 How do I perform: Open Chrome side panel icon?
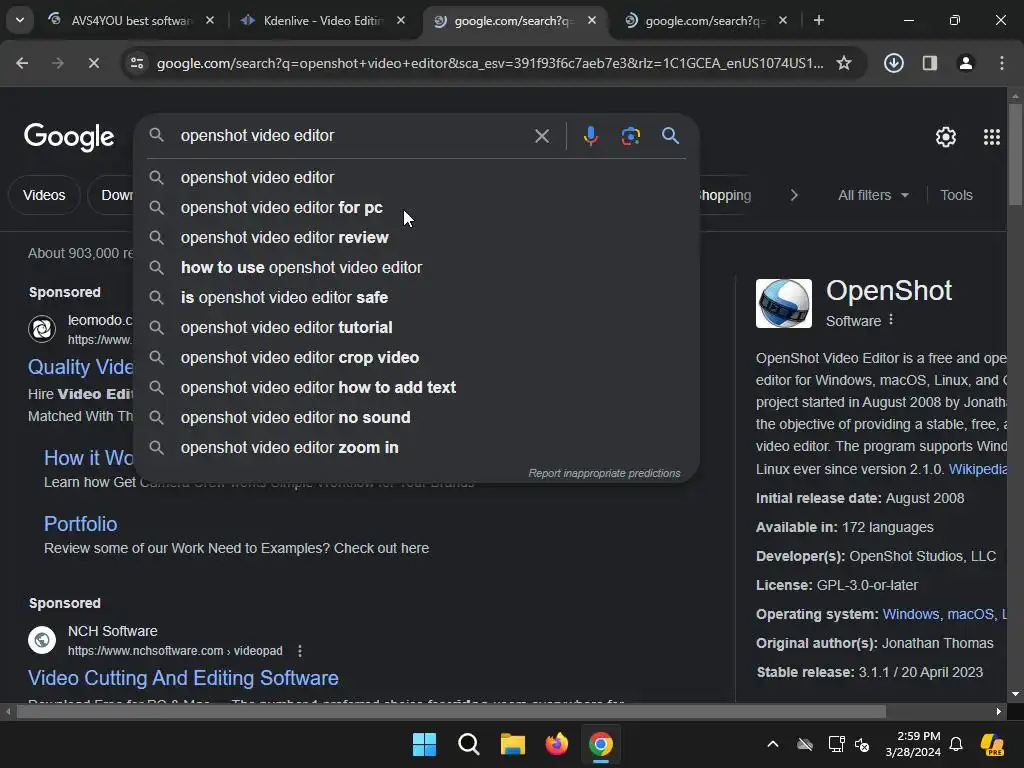point(929,63)
